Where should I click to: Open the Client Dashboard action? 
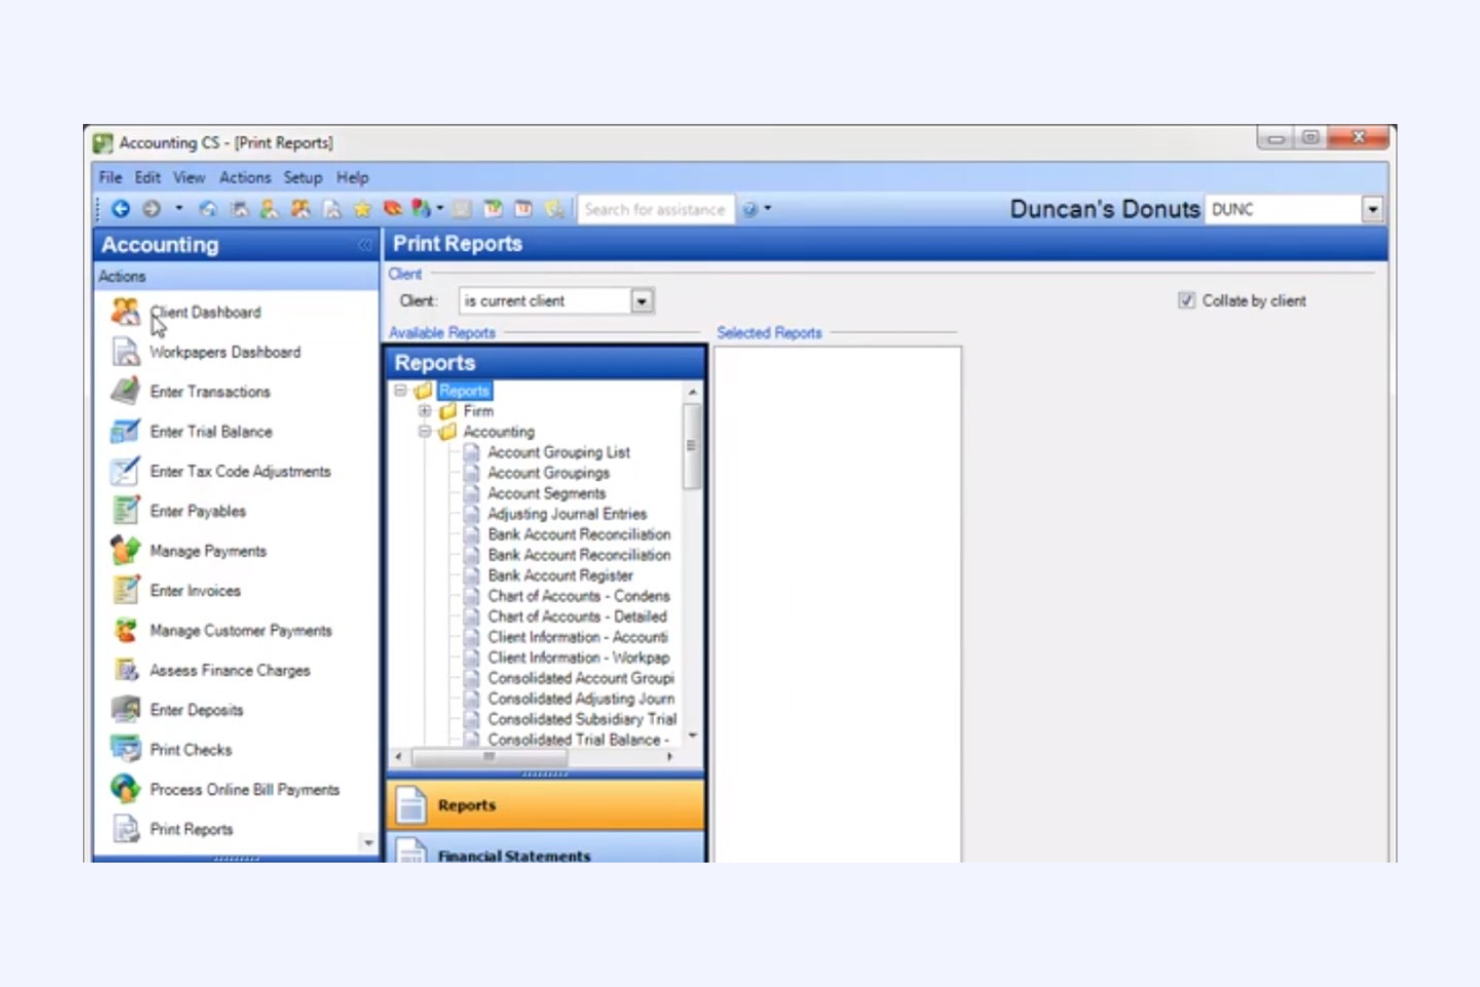[204, 312]
